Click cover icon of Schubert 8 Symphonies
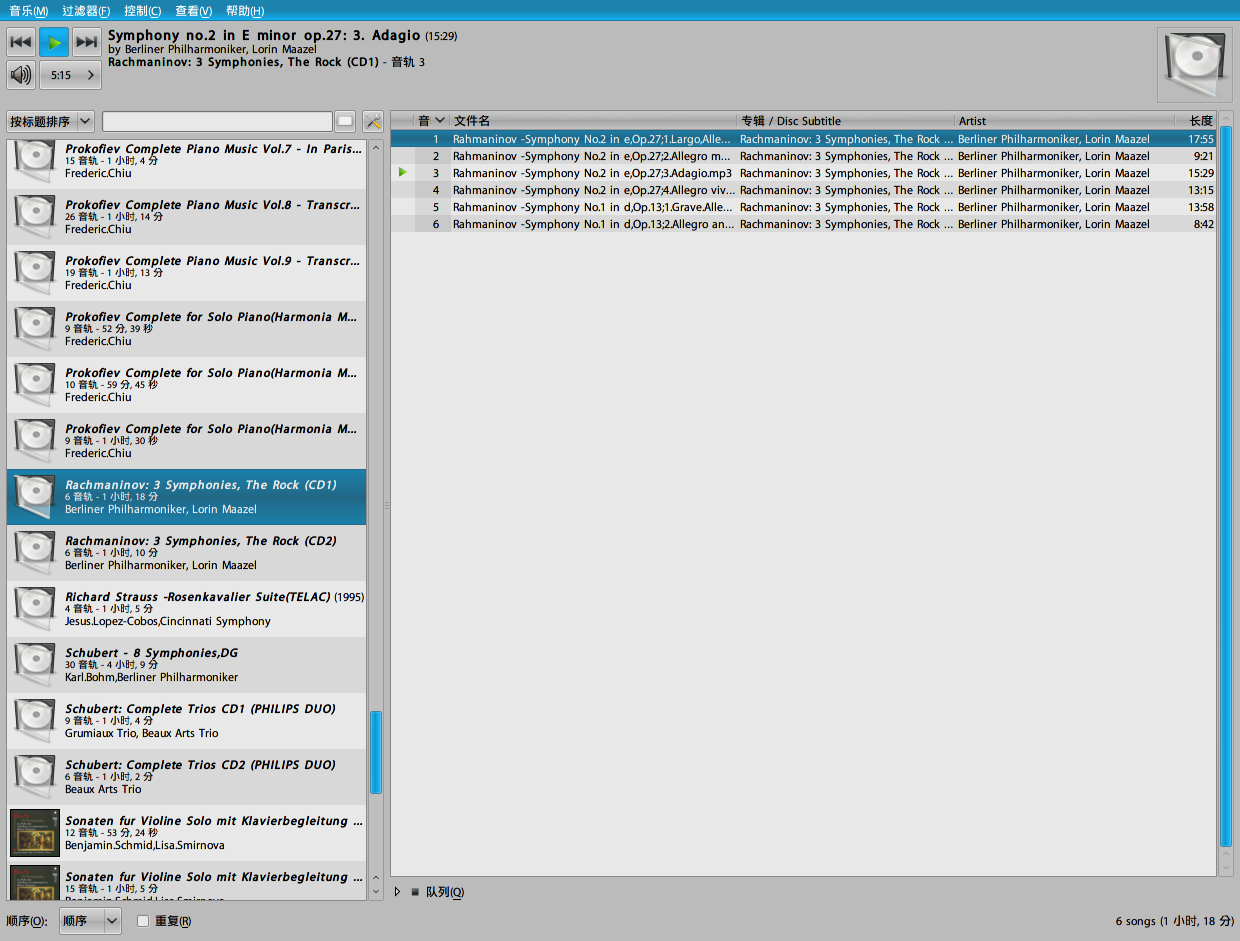 (35, 665)
